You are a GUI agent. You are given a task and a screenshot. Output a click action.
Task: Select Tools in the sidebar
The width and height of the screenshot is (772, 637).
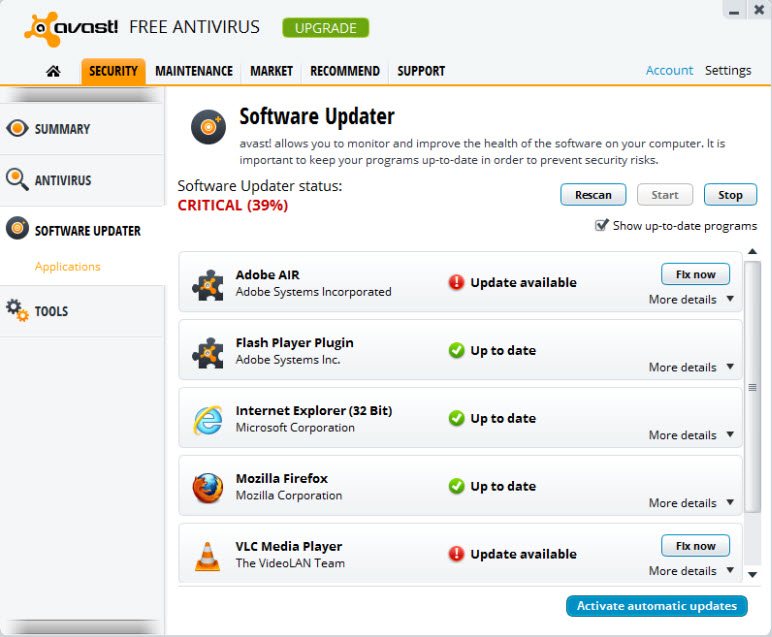[82, 311]
